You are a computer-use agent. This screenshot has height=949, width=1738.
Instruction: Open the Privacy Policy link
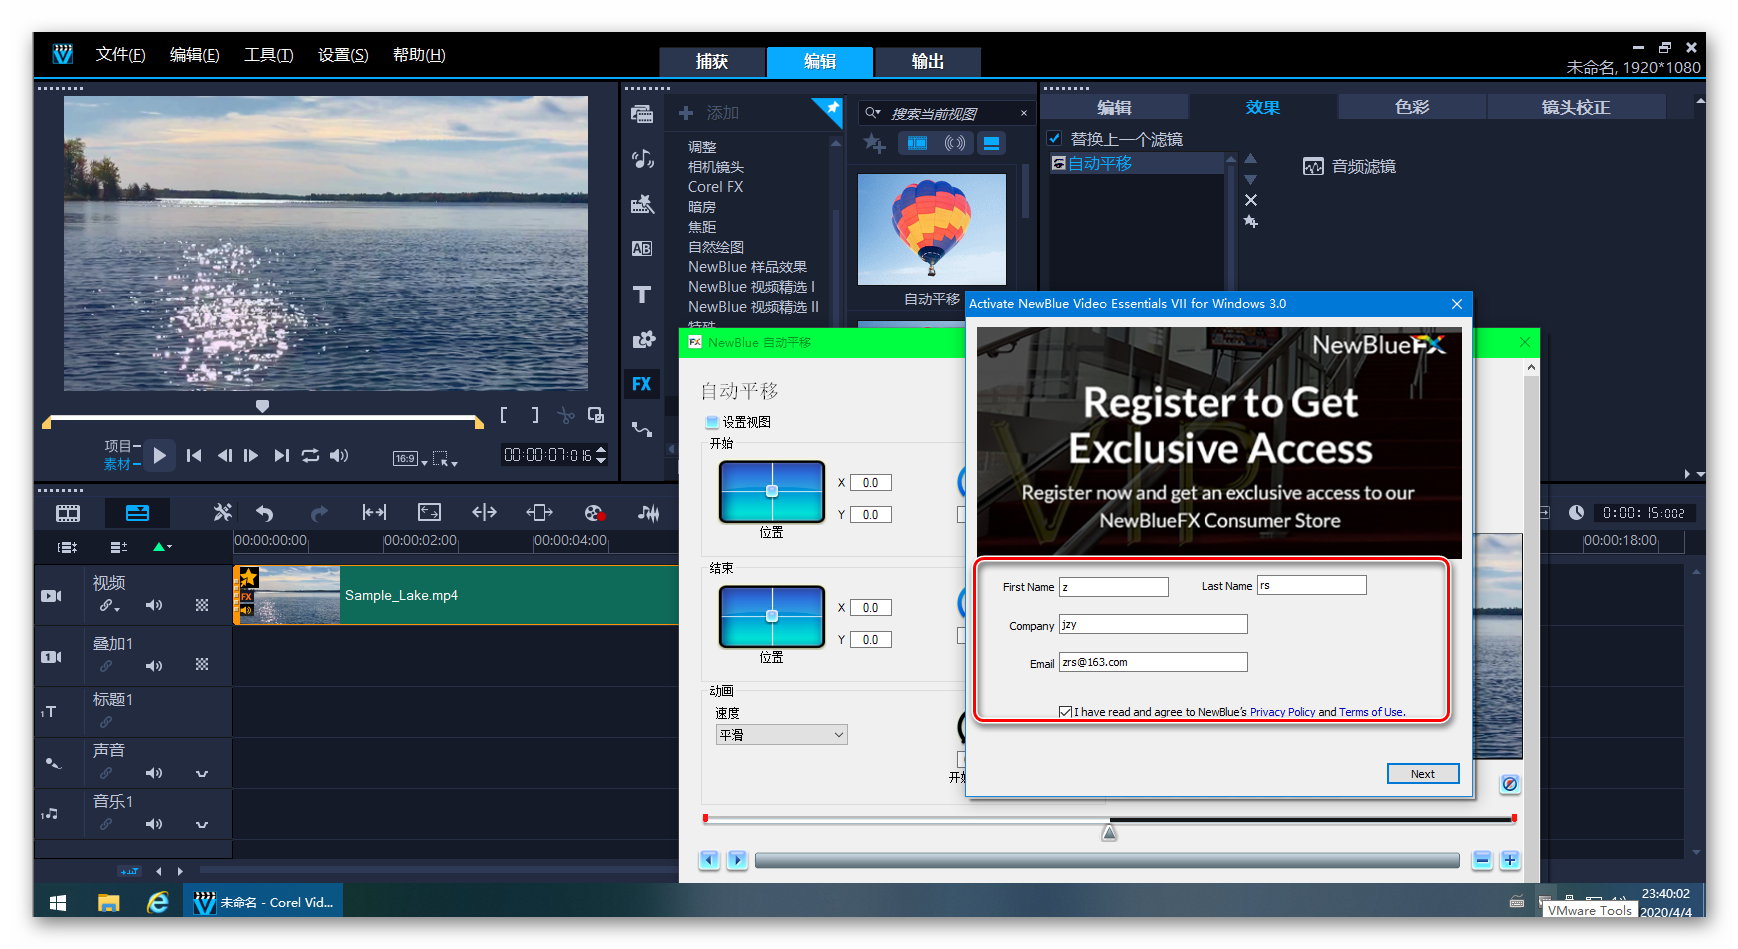pyautogui.click(x=1282, y=712)
